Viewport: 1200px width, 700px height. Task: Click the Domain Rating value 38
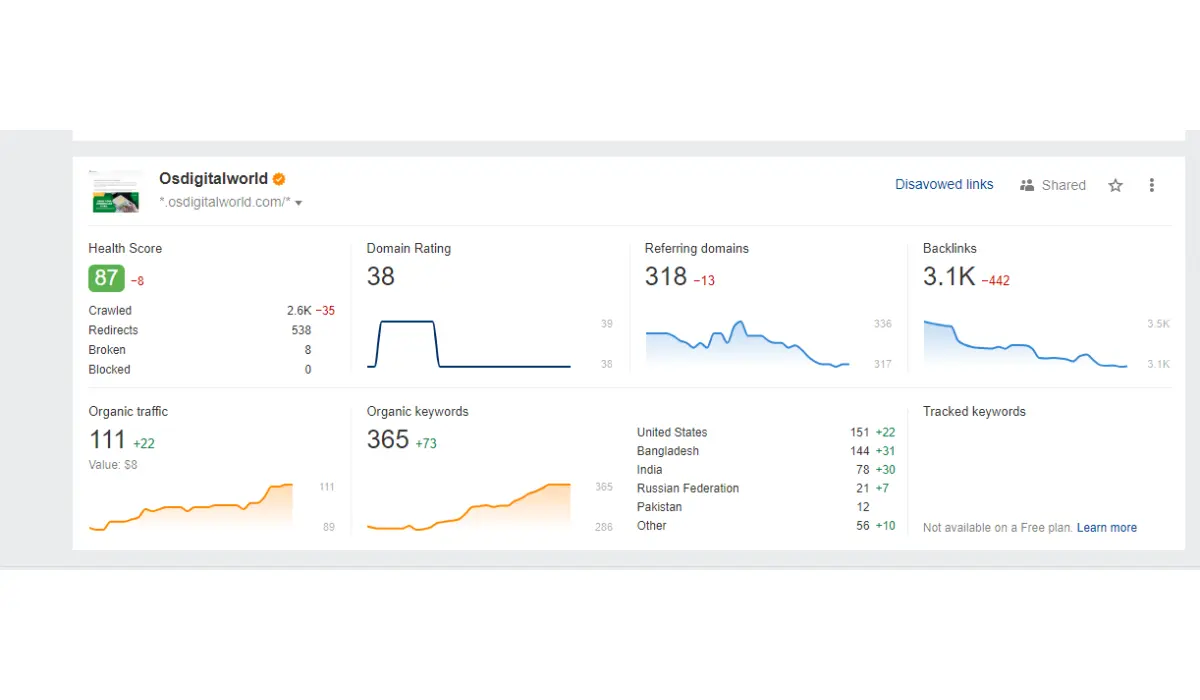point(381,277)
